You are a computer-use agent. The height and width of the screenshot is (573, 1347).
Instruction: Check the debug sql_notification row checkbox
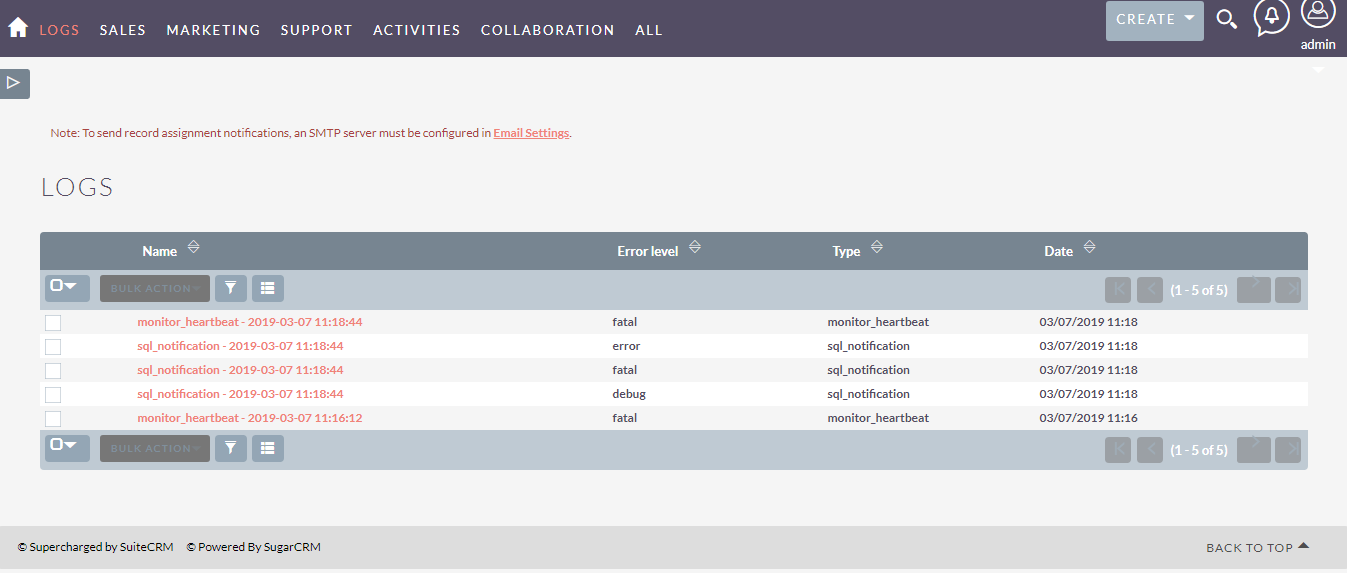pyautogui.click(x=53, y=395)
